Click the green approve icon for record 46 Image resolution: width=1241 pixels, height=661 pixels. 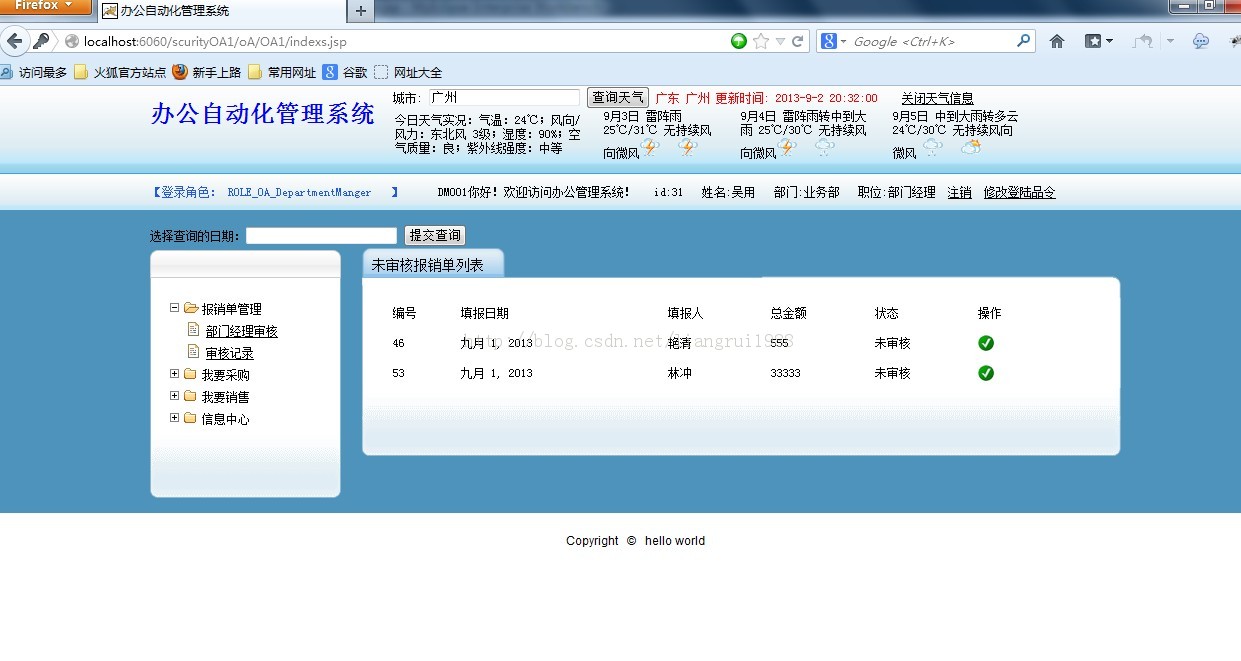(986, 342)
